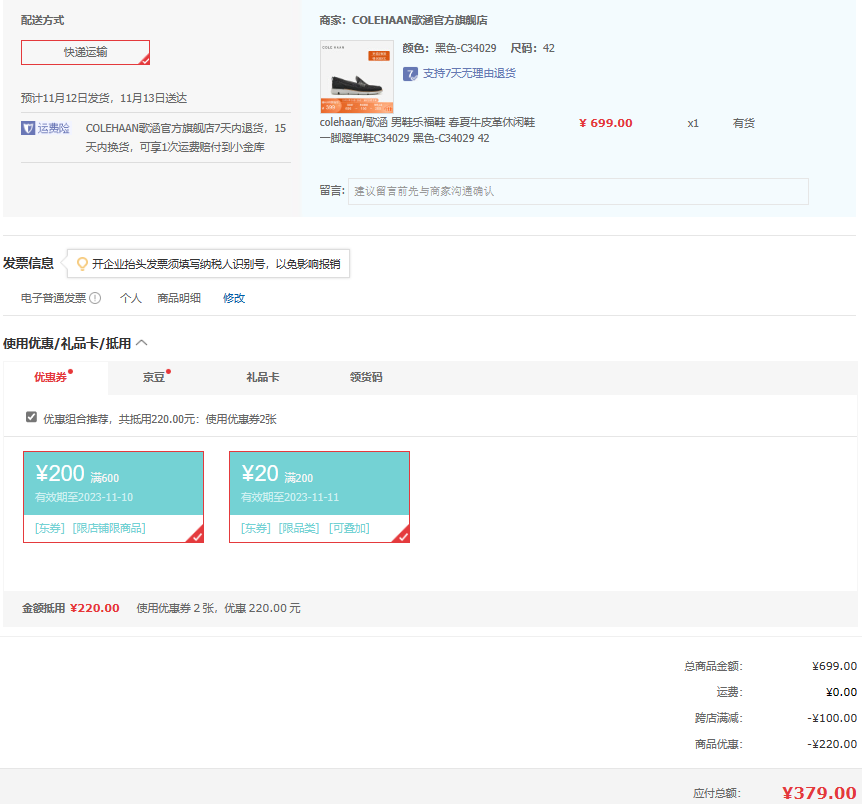Click the 颜色: 黑色-C34029 text
This screenshot has width=862, height=804.
449,48
